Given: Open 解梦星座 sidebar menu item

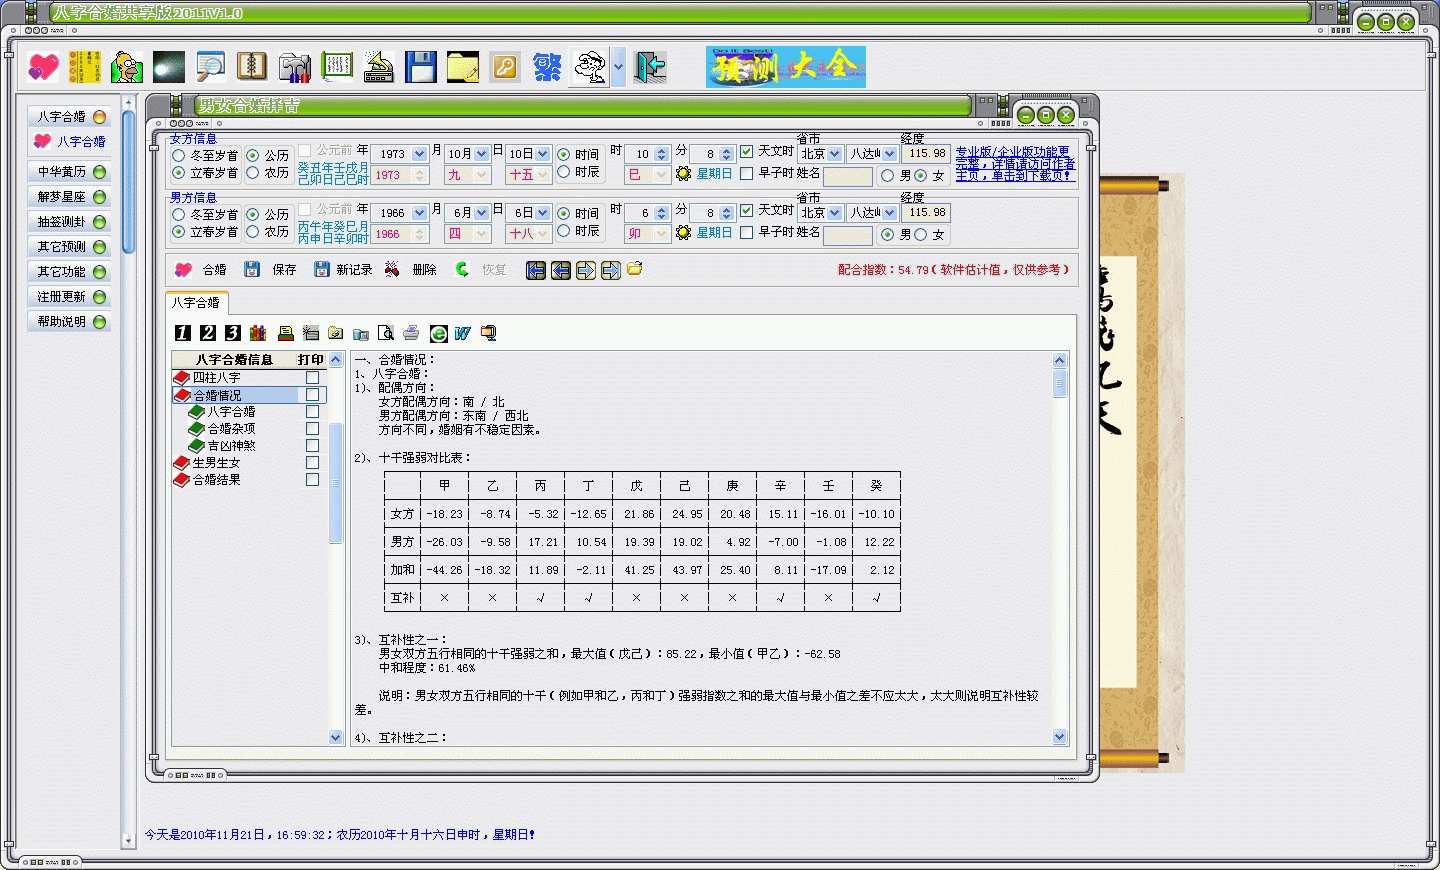Looking at the screenshot, I should pyautogui.click(x=69, y=197).
